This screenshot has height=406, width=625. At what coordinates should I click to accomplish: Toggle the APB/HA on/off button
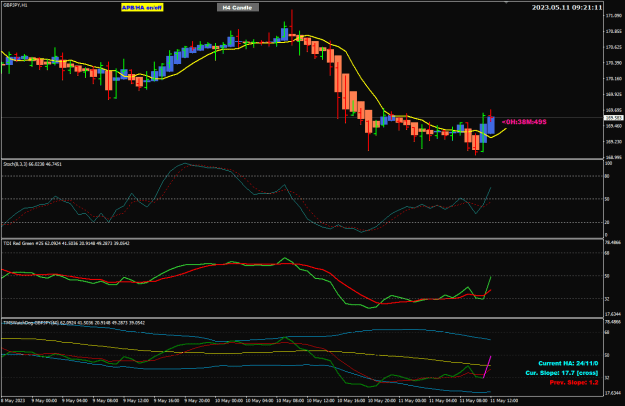tap(142, 8)
